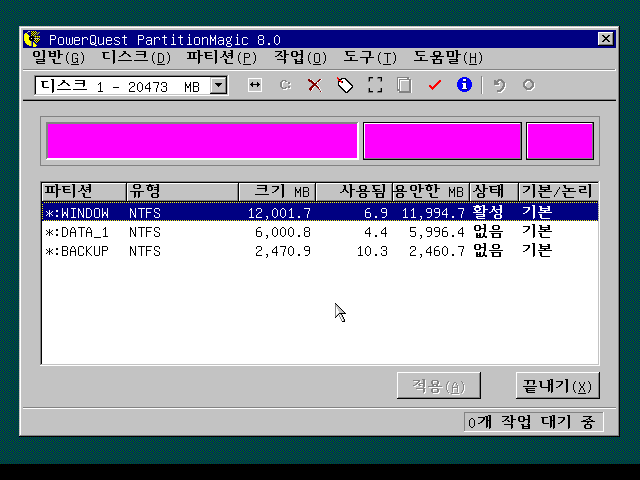Select the *:BACKUP partition row
The image size is (640, 480).
coord(320,251)
